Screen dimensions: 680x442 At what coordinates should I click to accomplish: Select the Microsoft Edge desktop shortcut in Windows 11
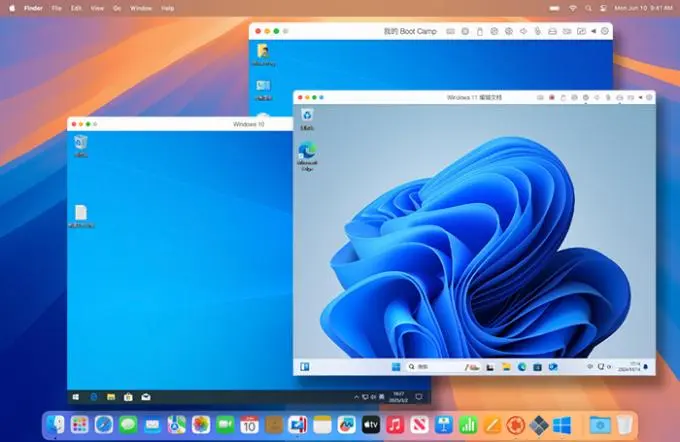[x=307, y=156]
